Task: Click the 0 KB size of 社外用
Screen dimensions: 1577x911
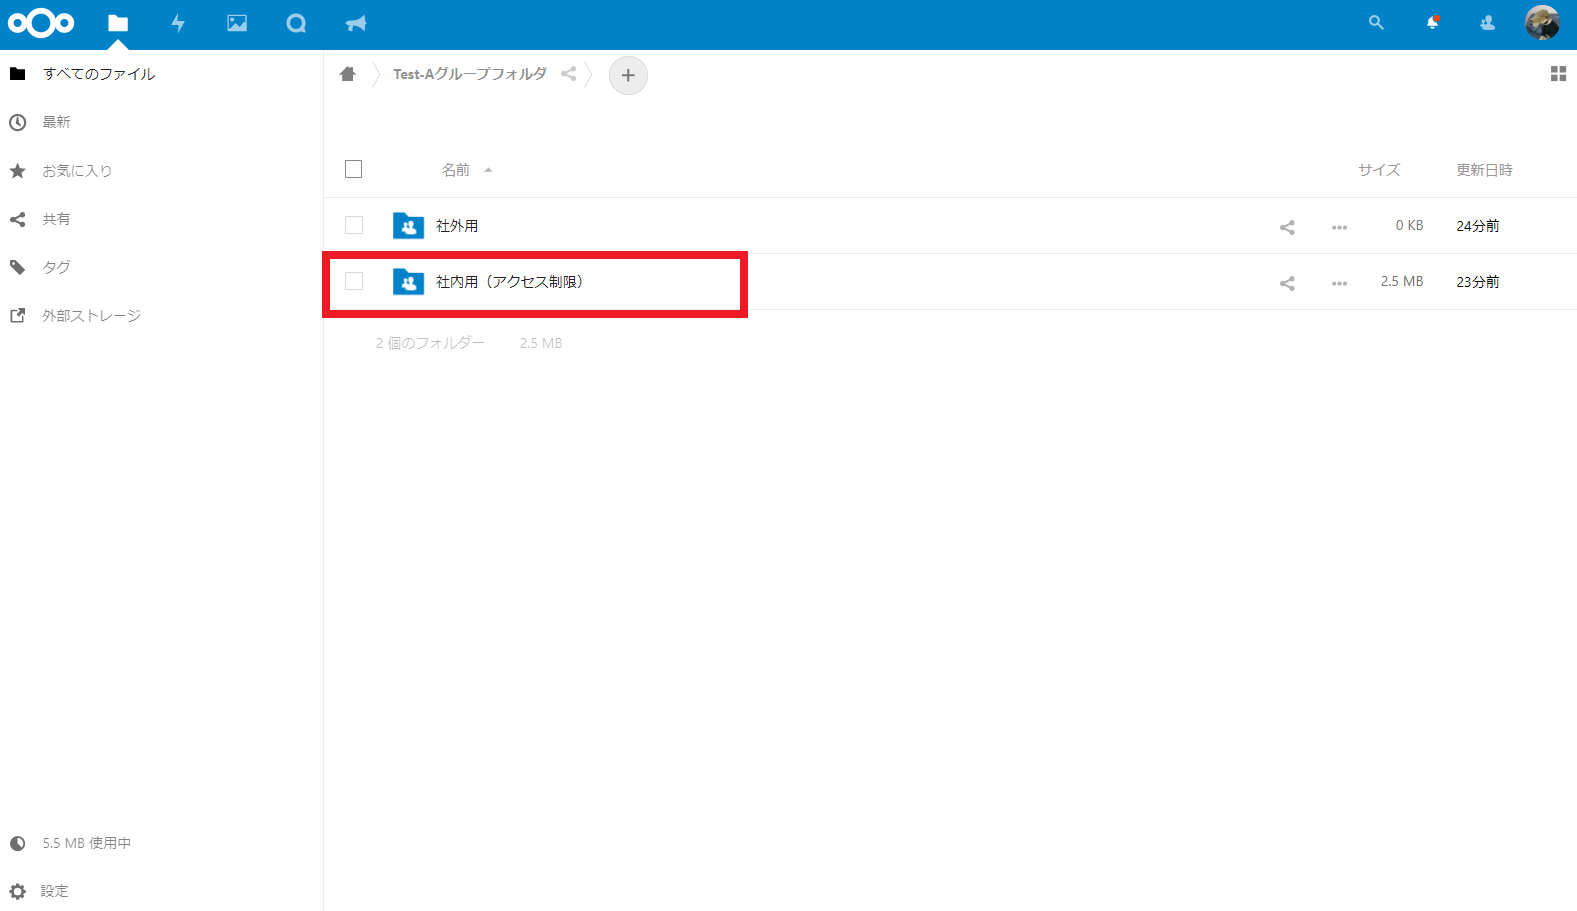Action: 1409,226
